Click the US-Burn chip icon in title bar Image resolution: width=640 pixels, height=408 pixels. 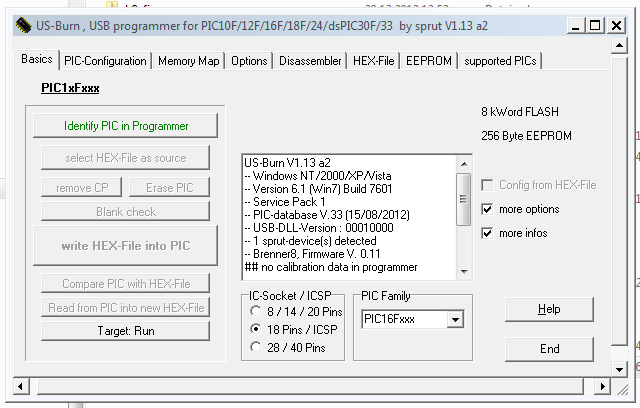point(23,26)
